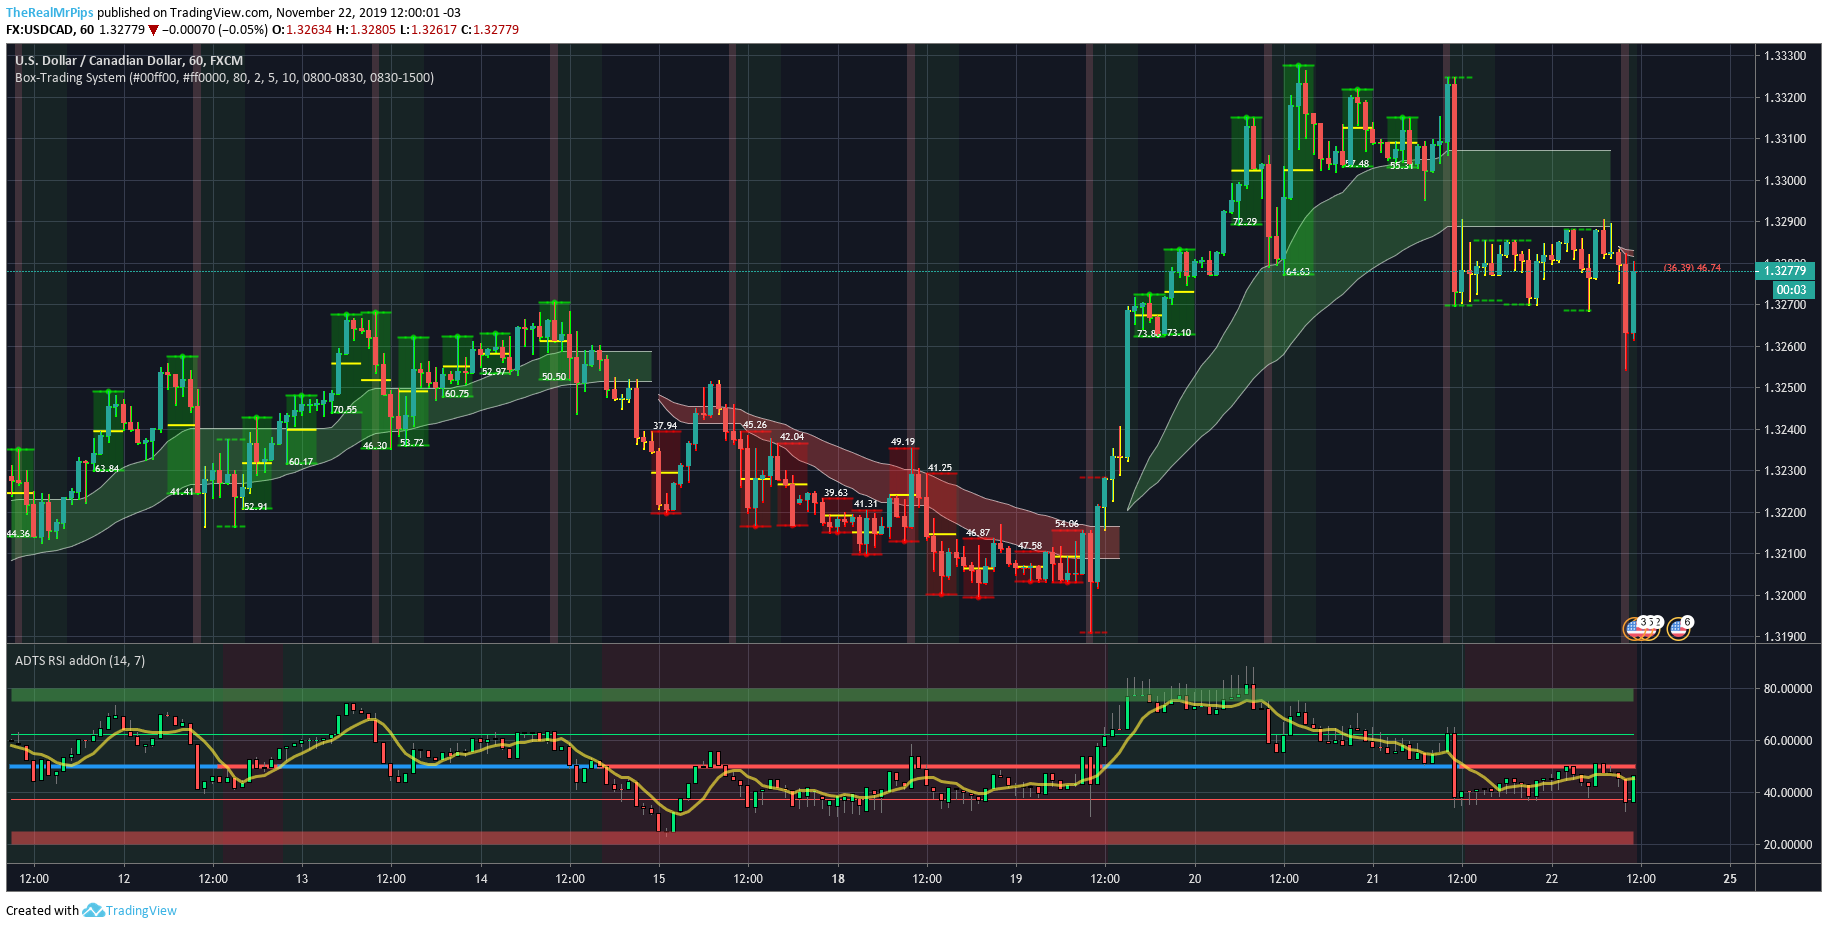Click the 1.33300 price axis label
Screen dimensions: 1828x928
1785,56
